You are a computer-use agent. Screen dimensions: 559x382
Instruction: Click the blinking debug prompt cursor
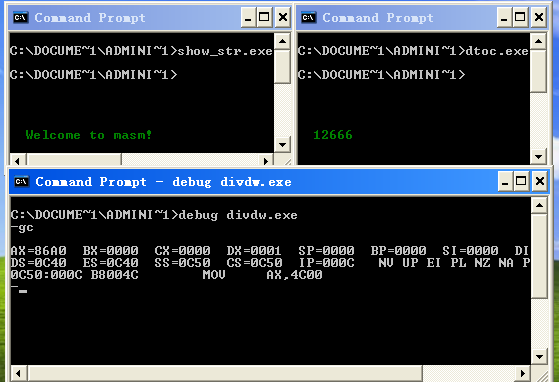pyautogui.click(x=23, y=291)
